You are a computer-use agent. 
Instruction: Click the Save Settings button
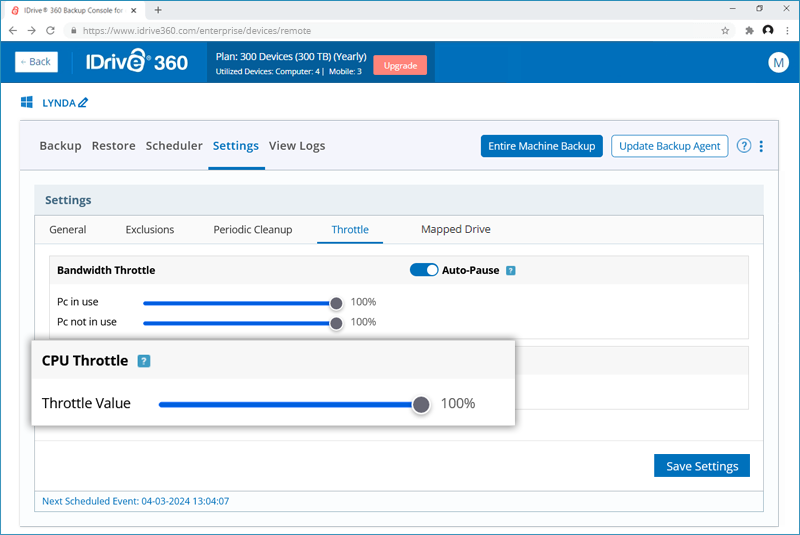(702, 466)
